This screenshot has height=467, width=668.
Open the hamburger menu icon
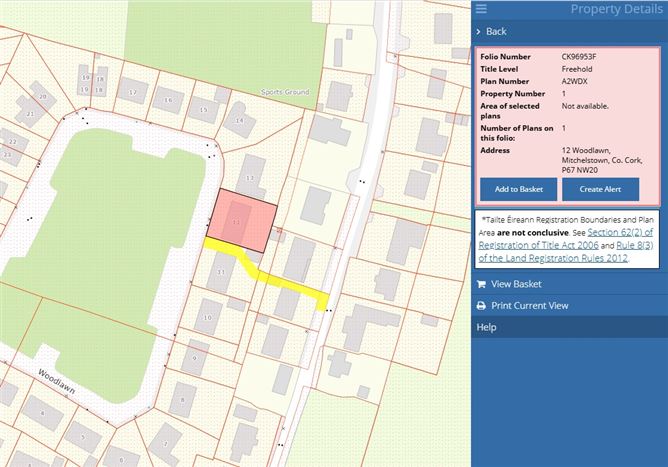[x=481, y=9]
